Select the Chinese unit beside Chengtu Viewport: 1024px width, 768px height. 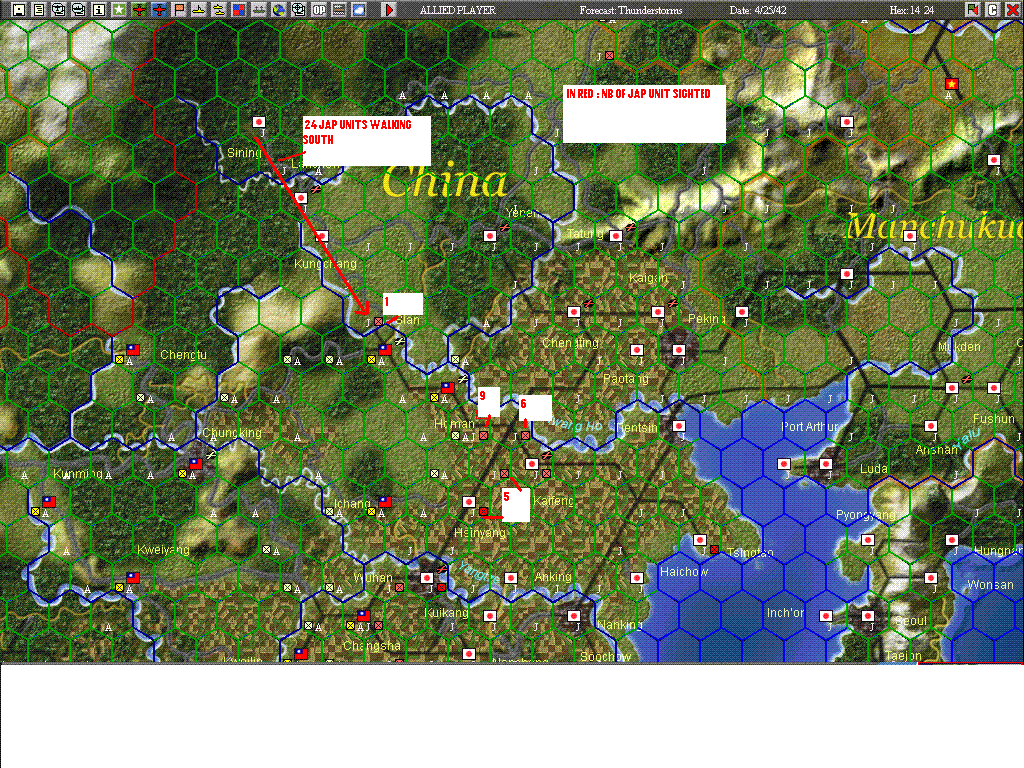(133, 349)
